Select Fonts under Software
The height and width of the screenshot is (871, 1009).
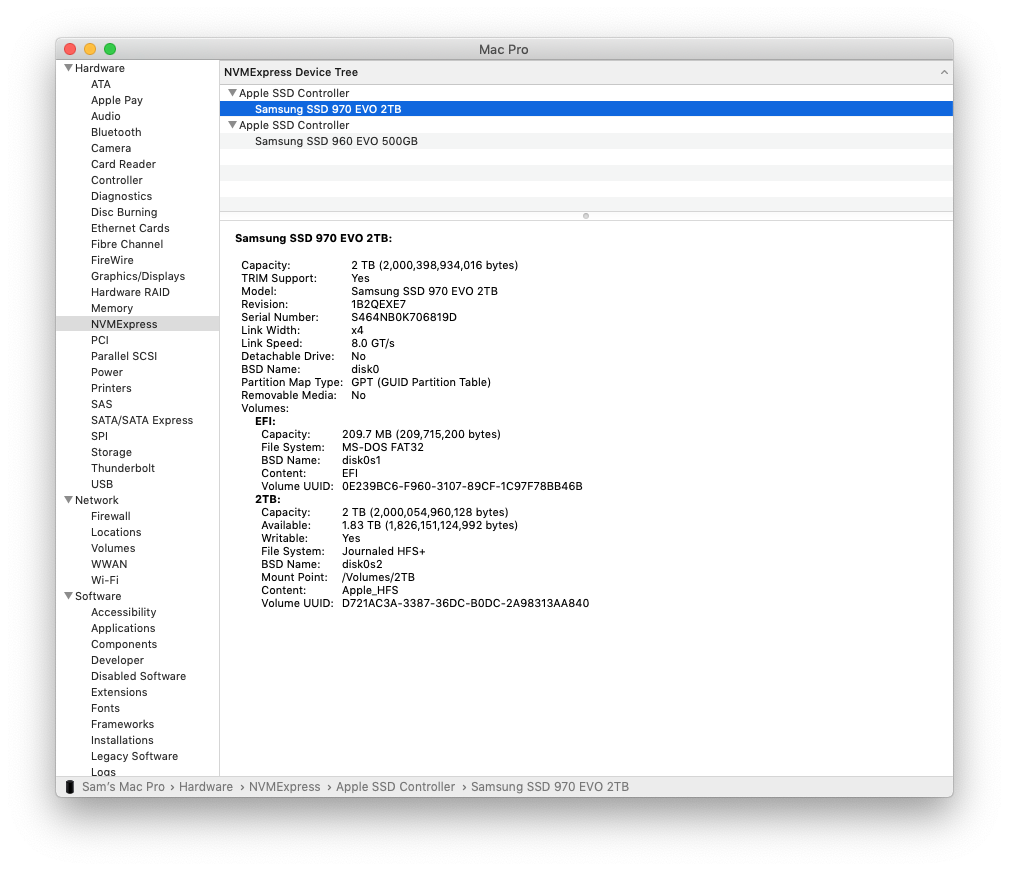[105, 708]
